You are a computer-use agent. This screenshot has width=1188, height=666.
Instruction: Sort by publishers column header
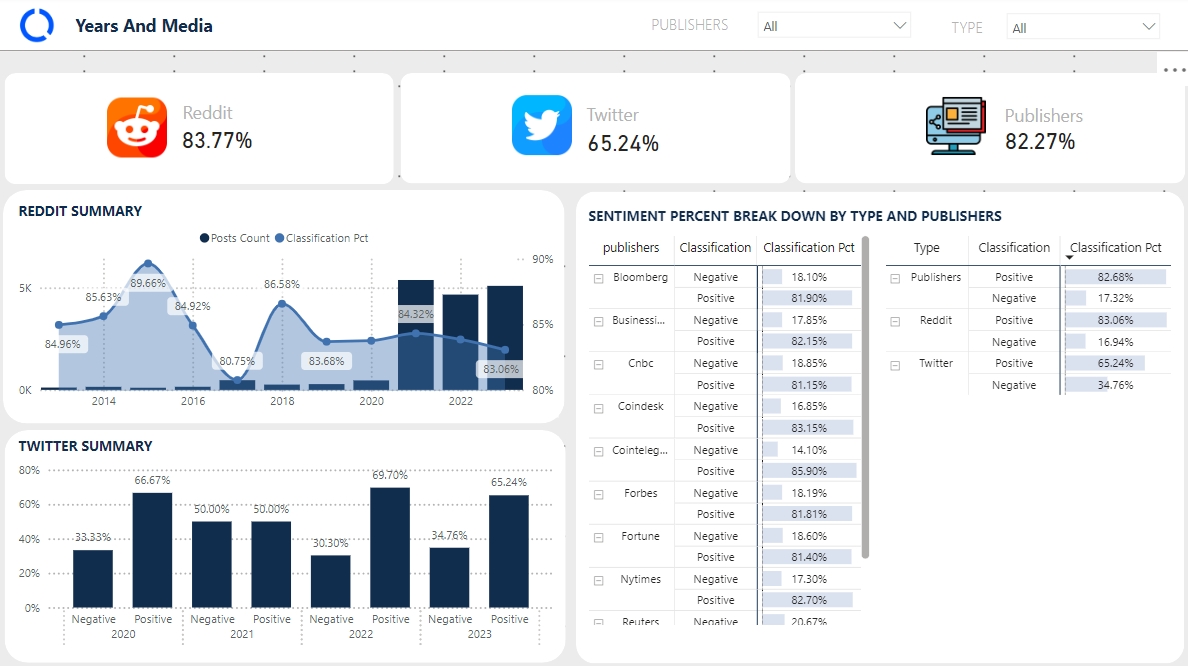[630, 248]
